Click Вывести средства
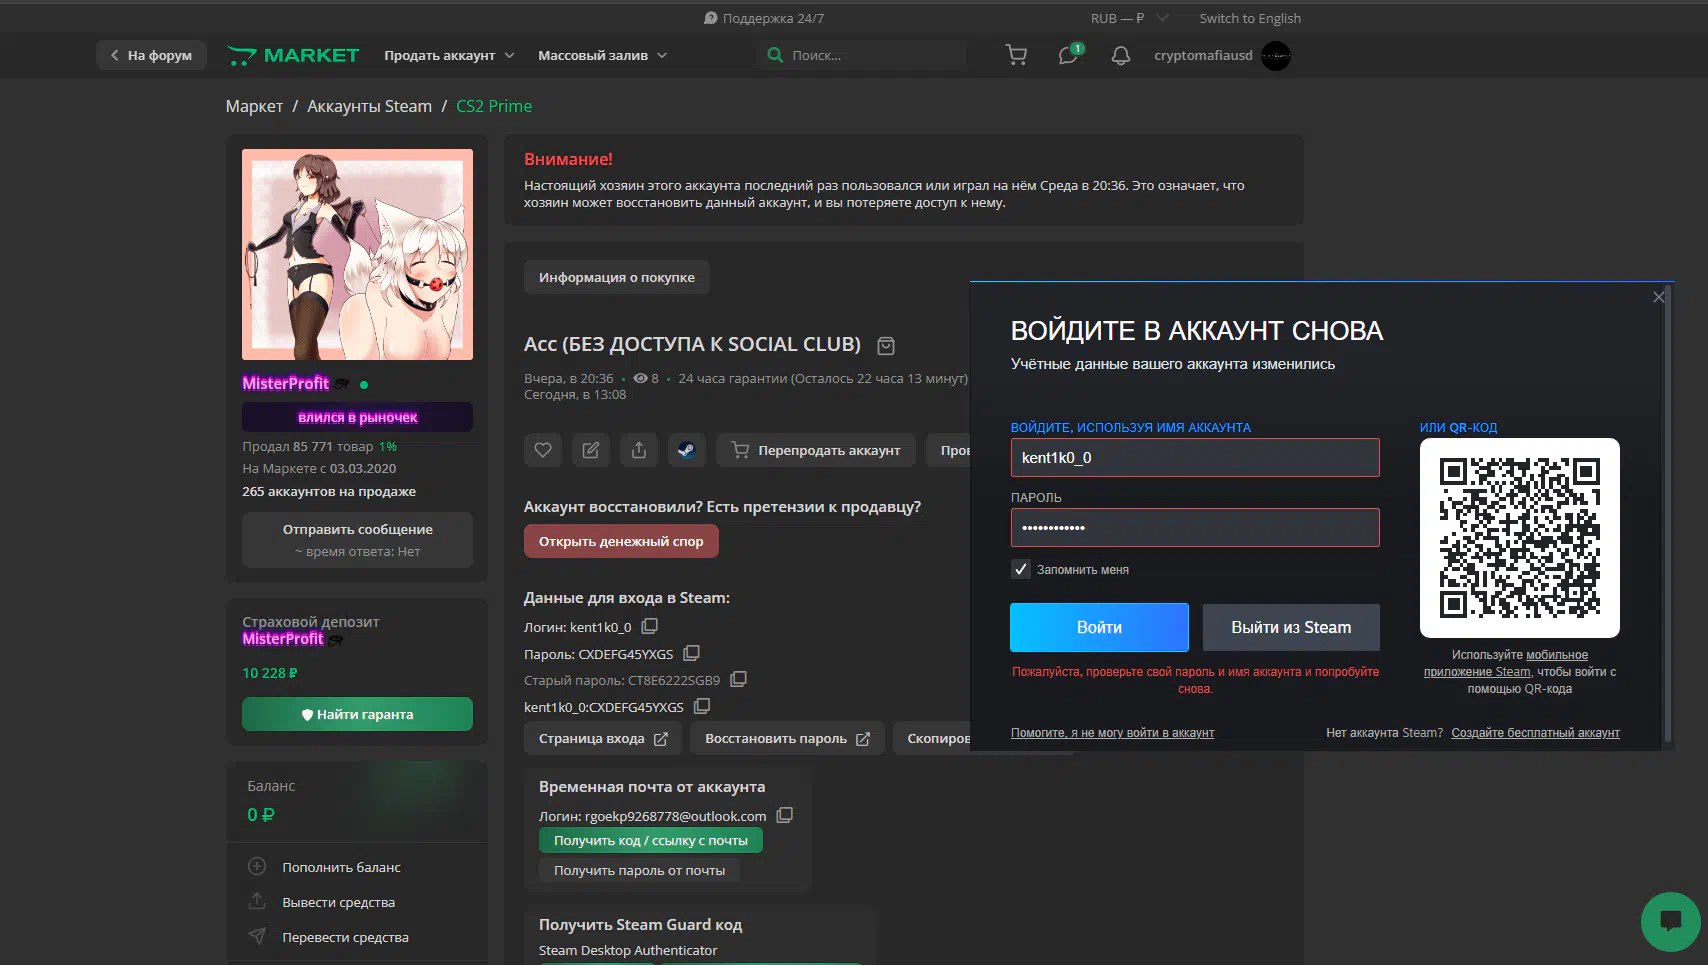Viewport: 1708px width, 965px height. pos(338,902)
